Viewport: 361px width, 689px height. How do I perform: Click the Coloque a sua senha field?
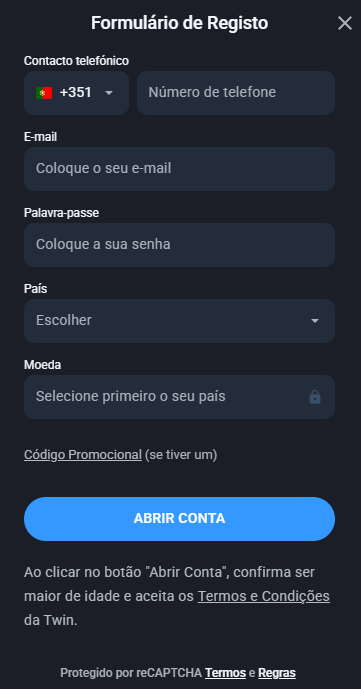tap(179, 245)
